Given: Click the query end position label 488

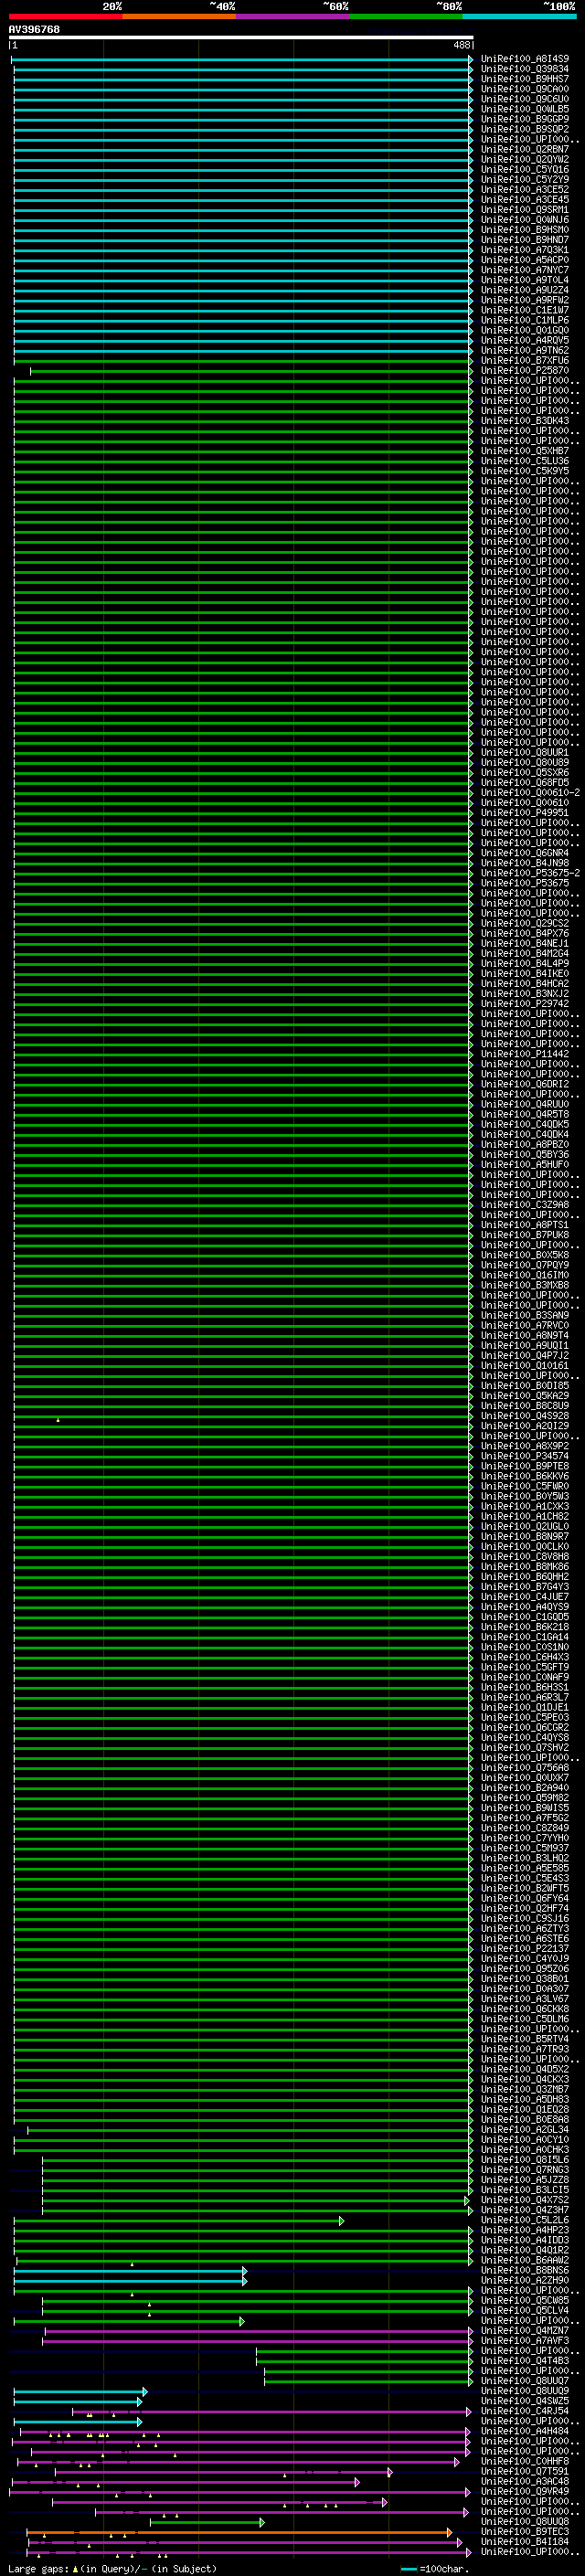Looking at the screenshot, I should pyautogui.click(x=461, y=45).
